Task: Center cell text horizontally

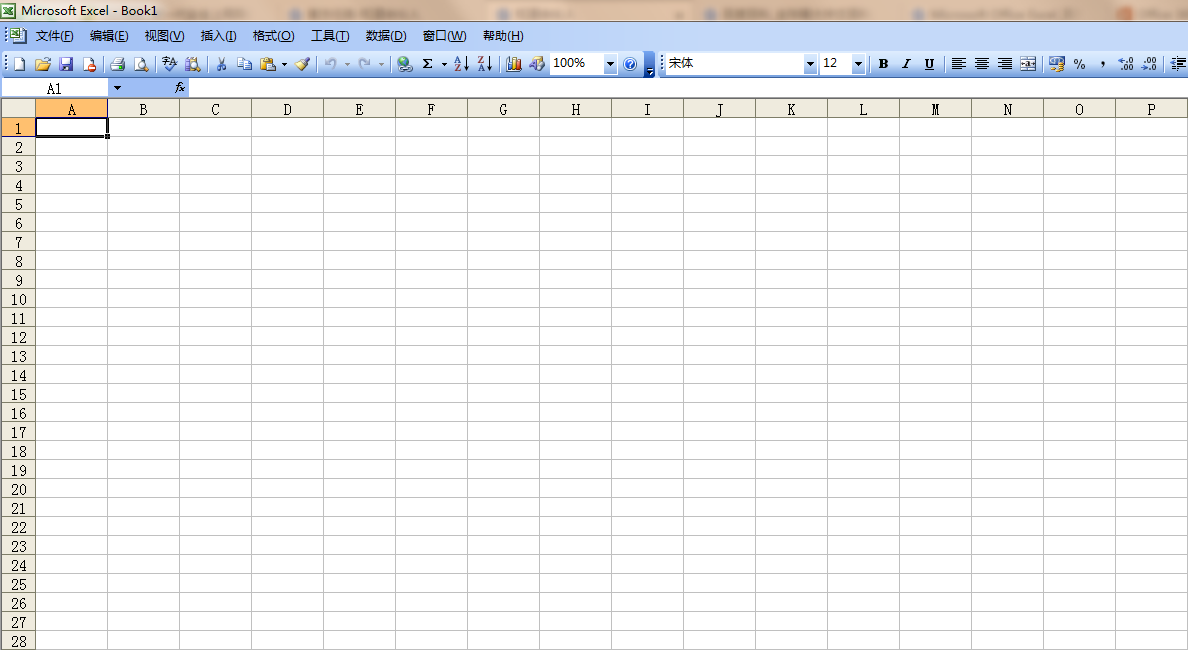Action: [981, 64]
